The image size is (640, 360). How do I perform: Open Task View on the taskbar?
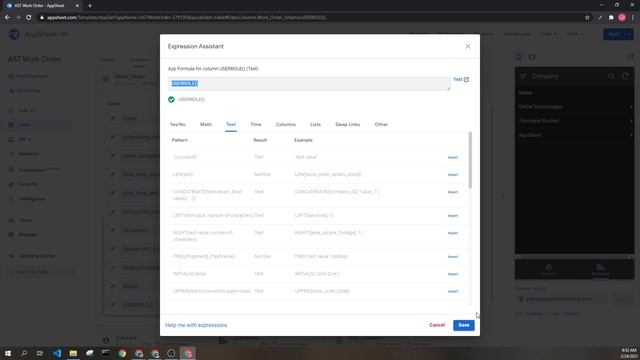[40, 353]
